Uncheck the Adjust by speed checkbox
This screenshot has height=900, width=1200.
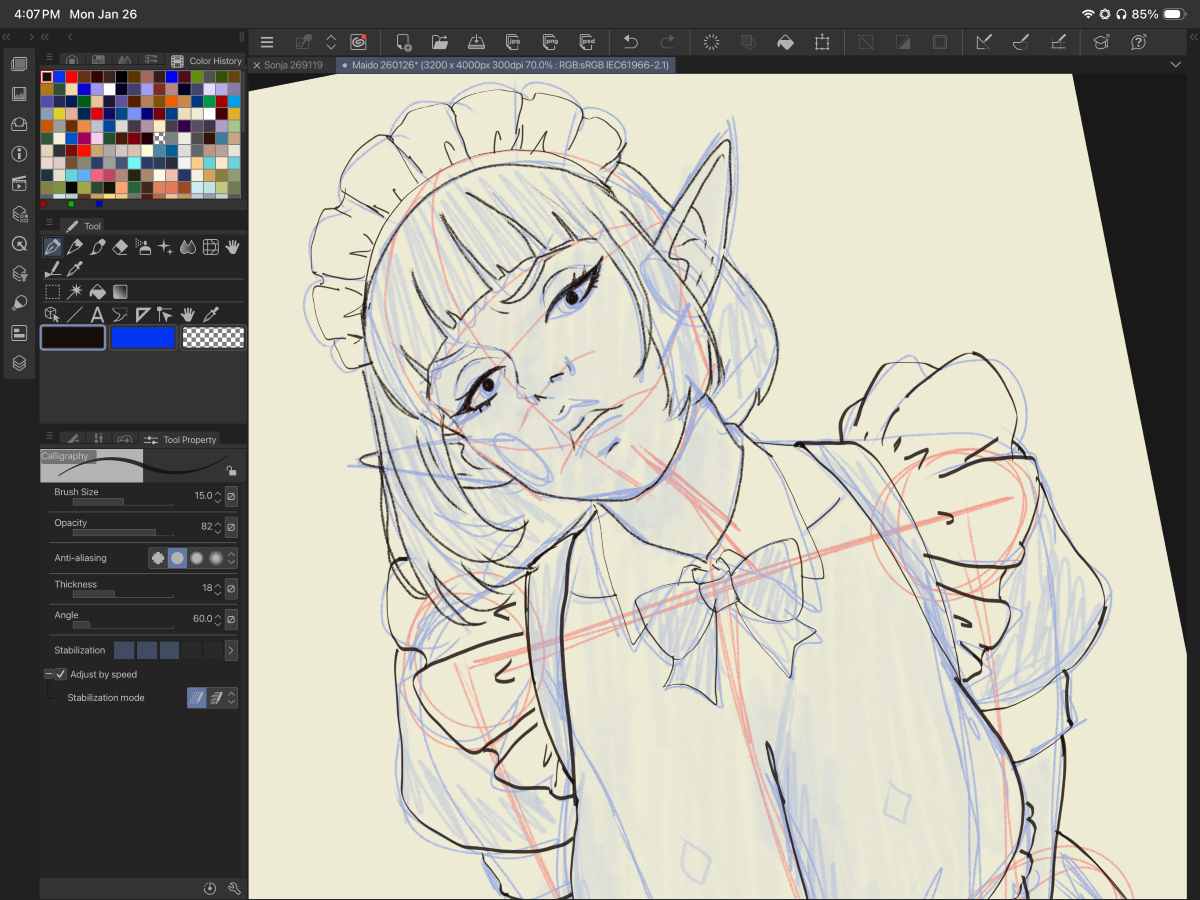[60, 674]
